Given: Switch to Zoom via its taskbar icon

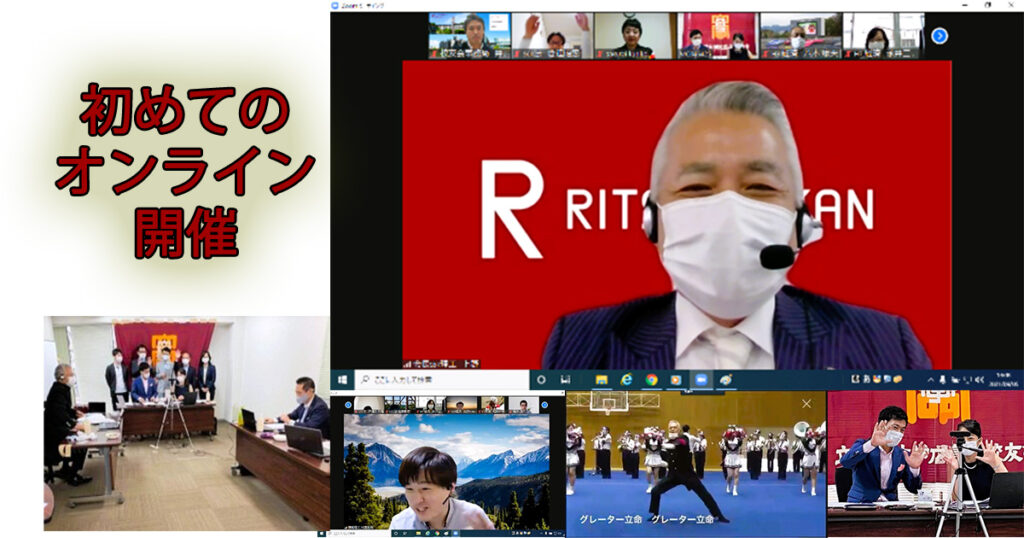Looking at the screenshot, I should pos(700,380).
